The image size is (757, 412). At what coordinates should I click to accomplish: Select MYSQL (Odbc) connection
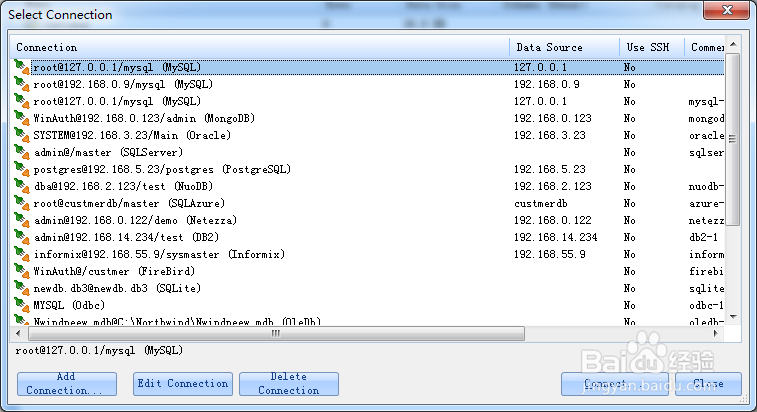click(69, 305)
